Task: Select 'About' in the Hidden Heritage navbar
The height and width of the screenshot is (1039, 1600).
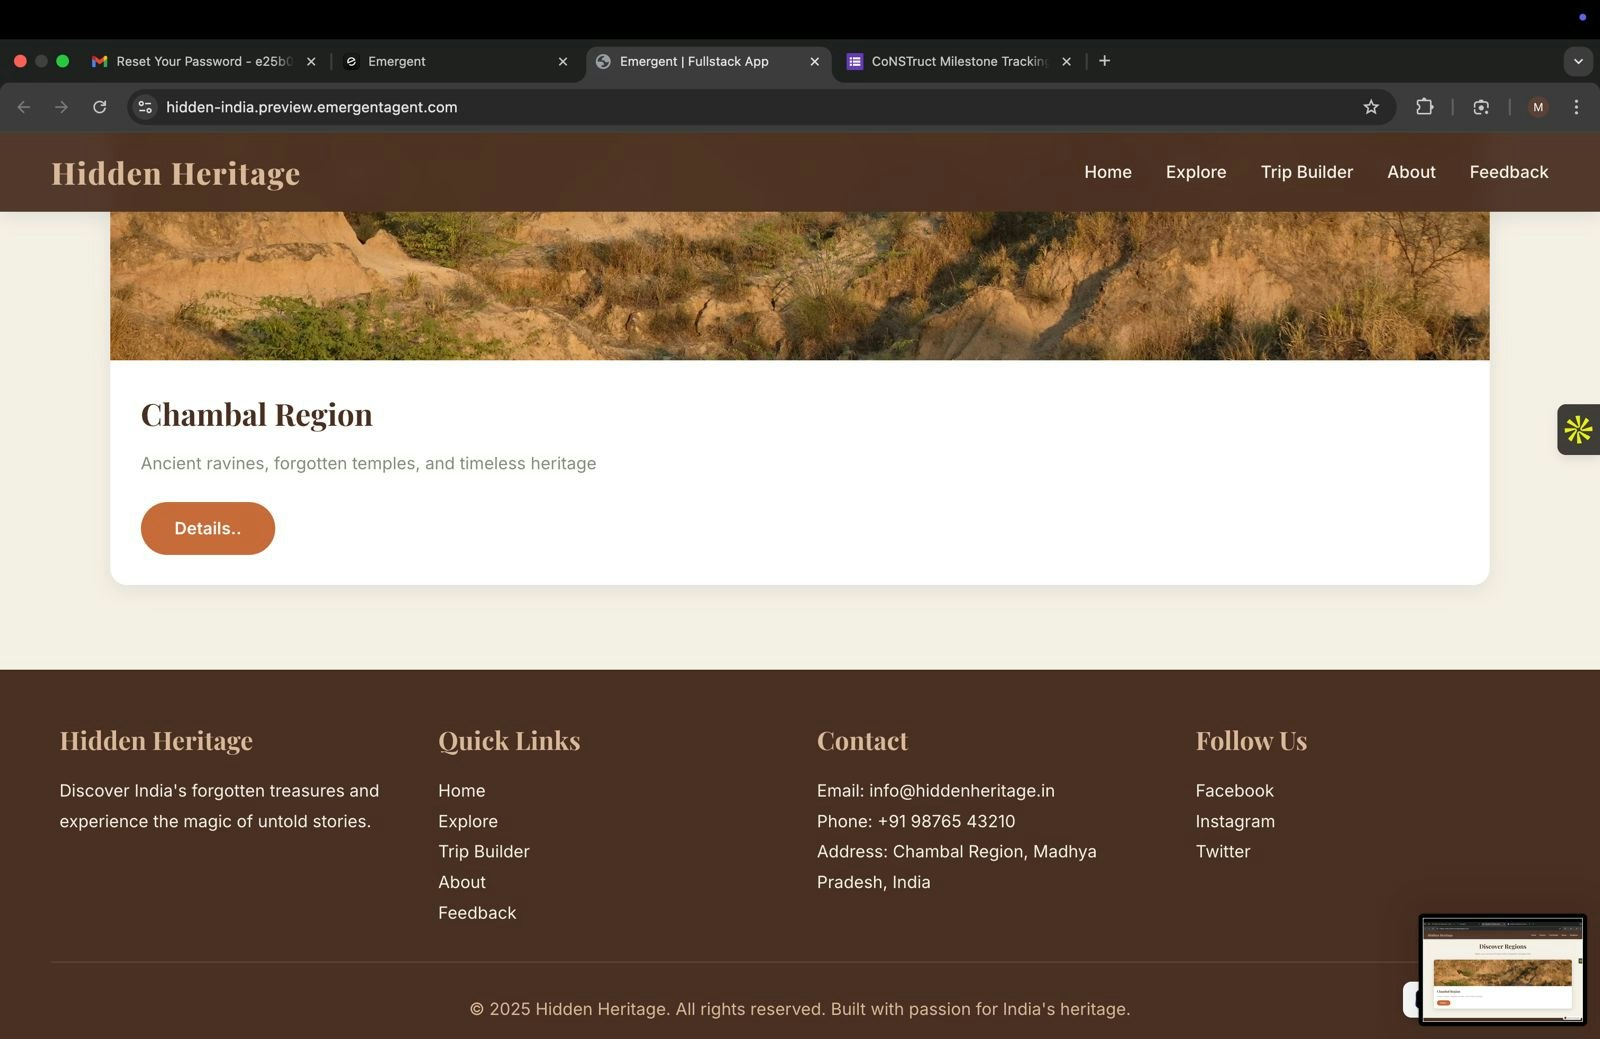Action: tap(1411, 172)
